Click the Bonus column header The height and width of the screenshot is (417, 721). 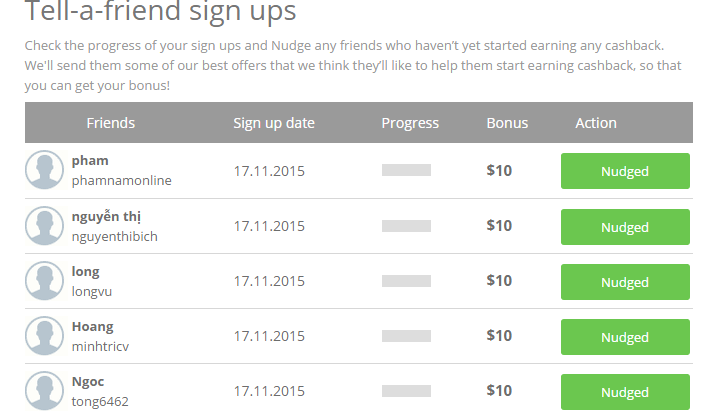coord(507,123)
